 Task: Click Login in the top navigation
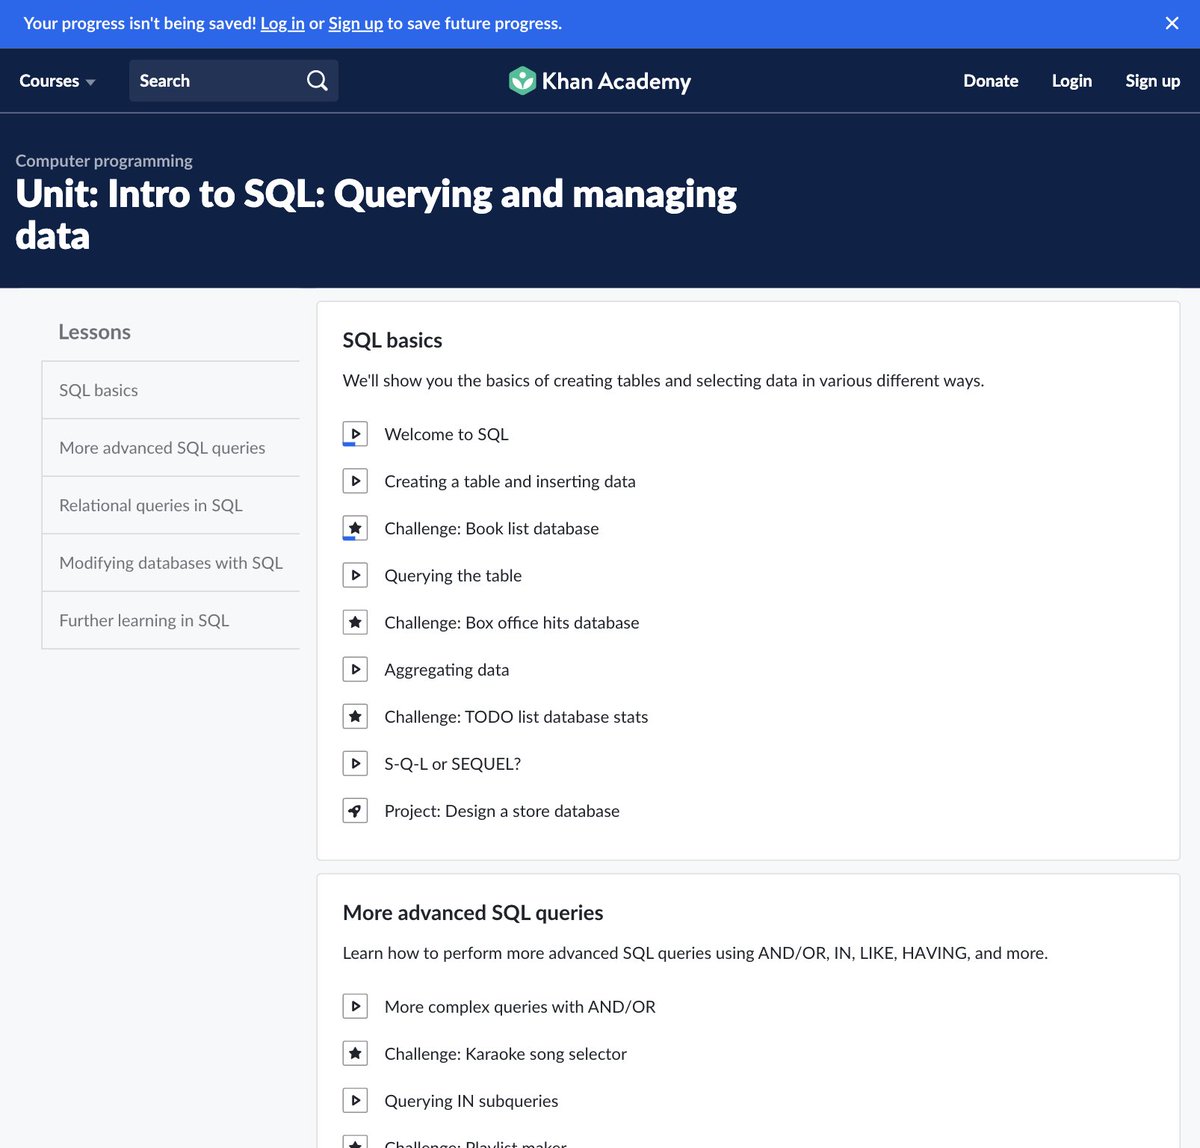coord(1072,81)
